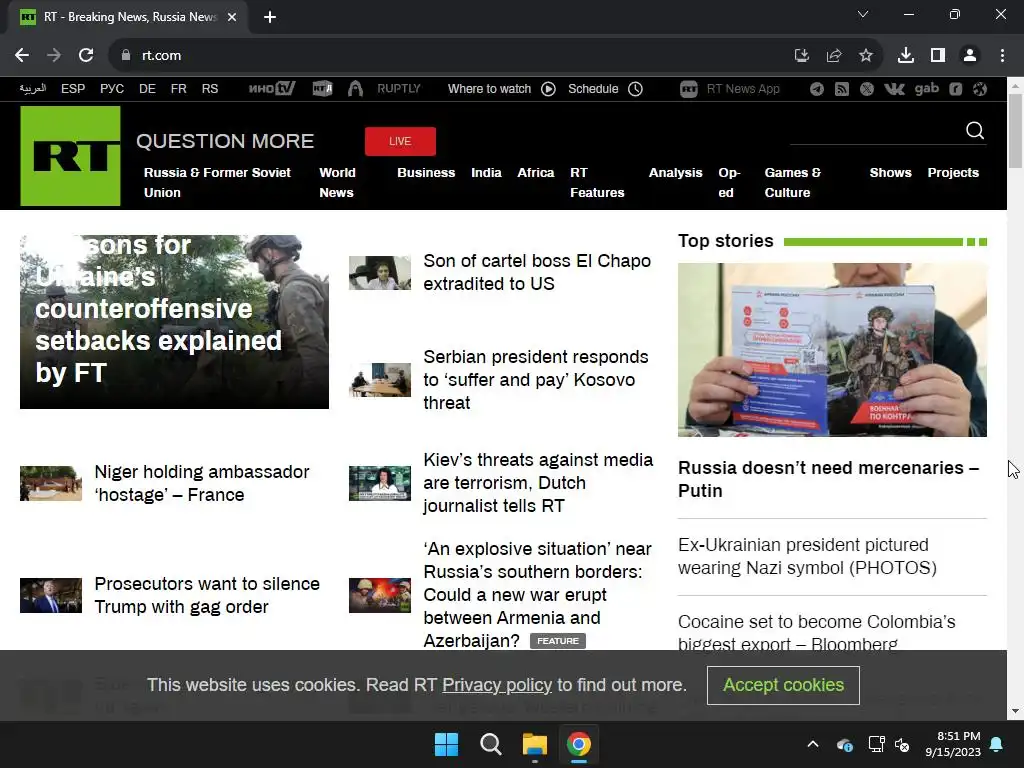Open the Business section

(426, 172)
